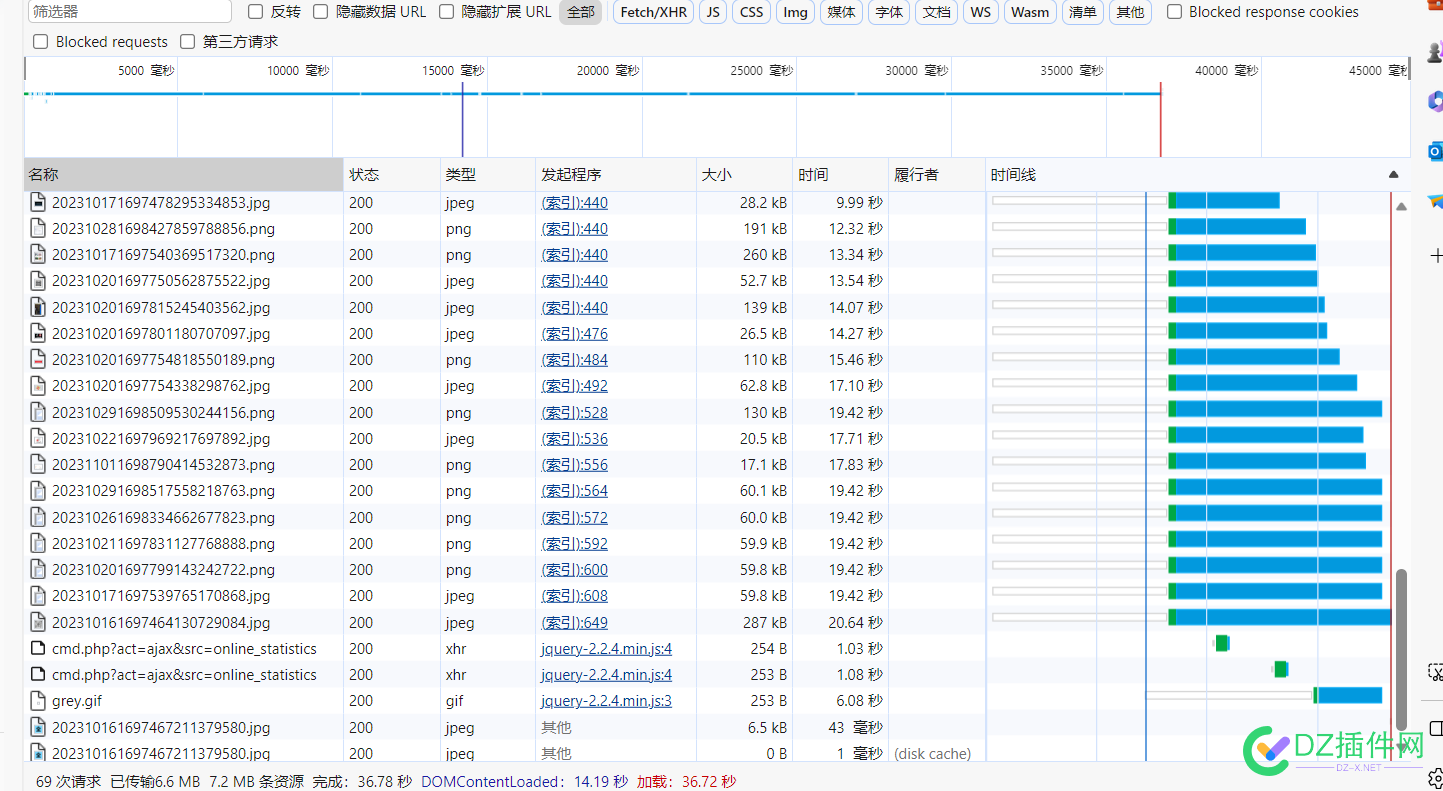The image size is (1443, 791).
Task: Show only Img requests
Action: [796, 12]
